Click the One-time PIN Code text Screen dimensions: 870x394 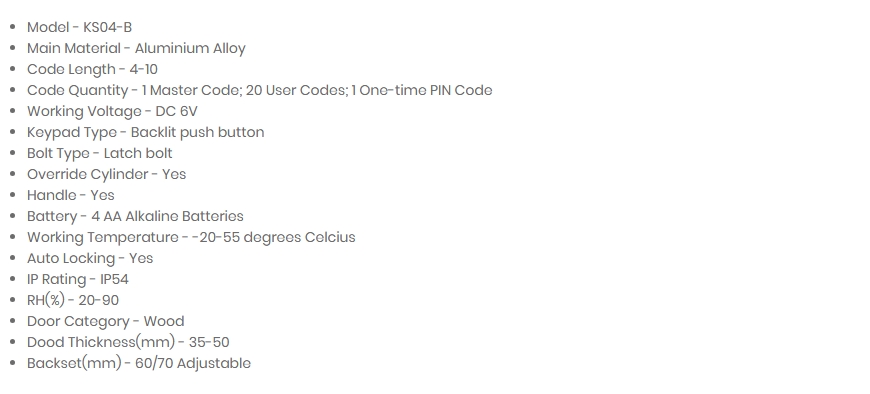click(426, 90)
